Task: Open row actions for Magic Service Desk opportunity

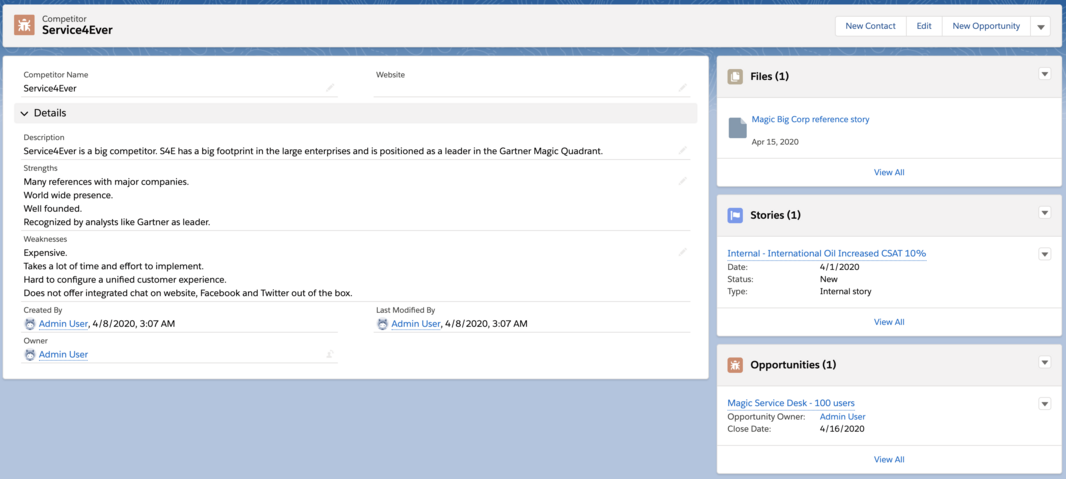Action: pos(1044,404)
